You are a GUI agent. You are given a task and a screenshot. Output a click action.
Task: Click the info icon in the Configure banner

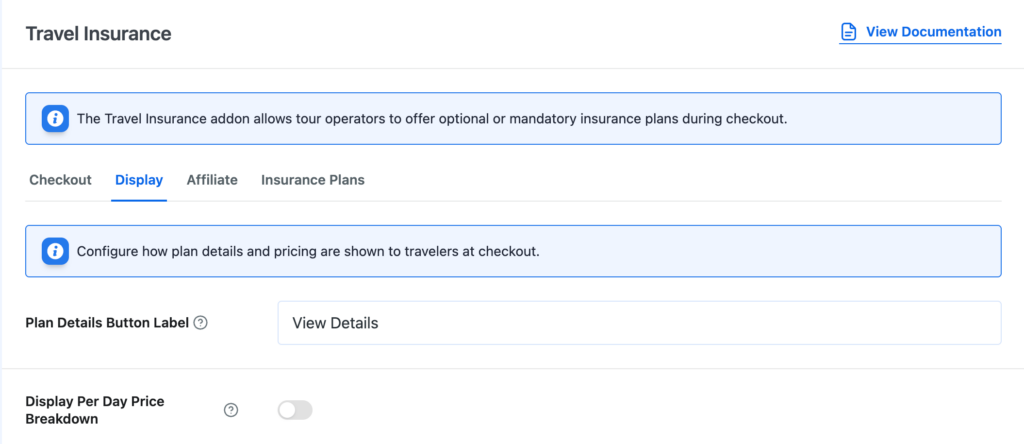click(x=55, y=251)
